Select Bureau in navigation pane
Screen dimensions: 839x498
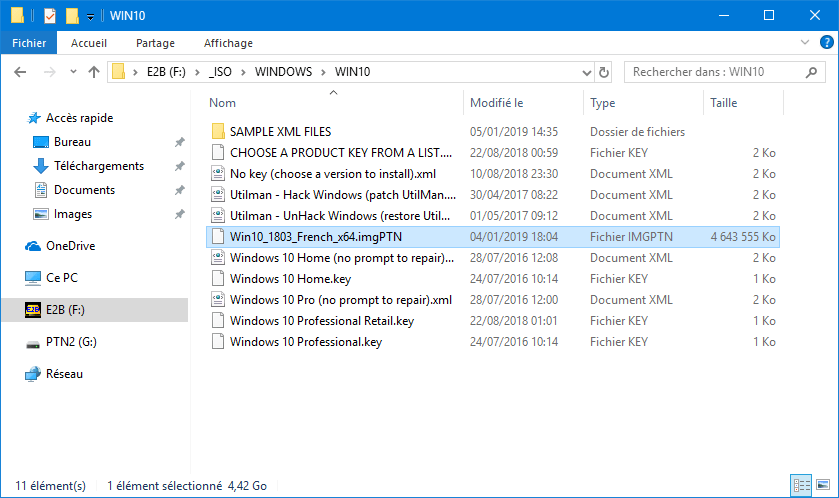coord(72,142)
